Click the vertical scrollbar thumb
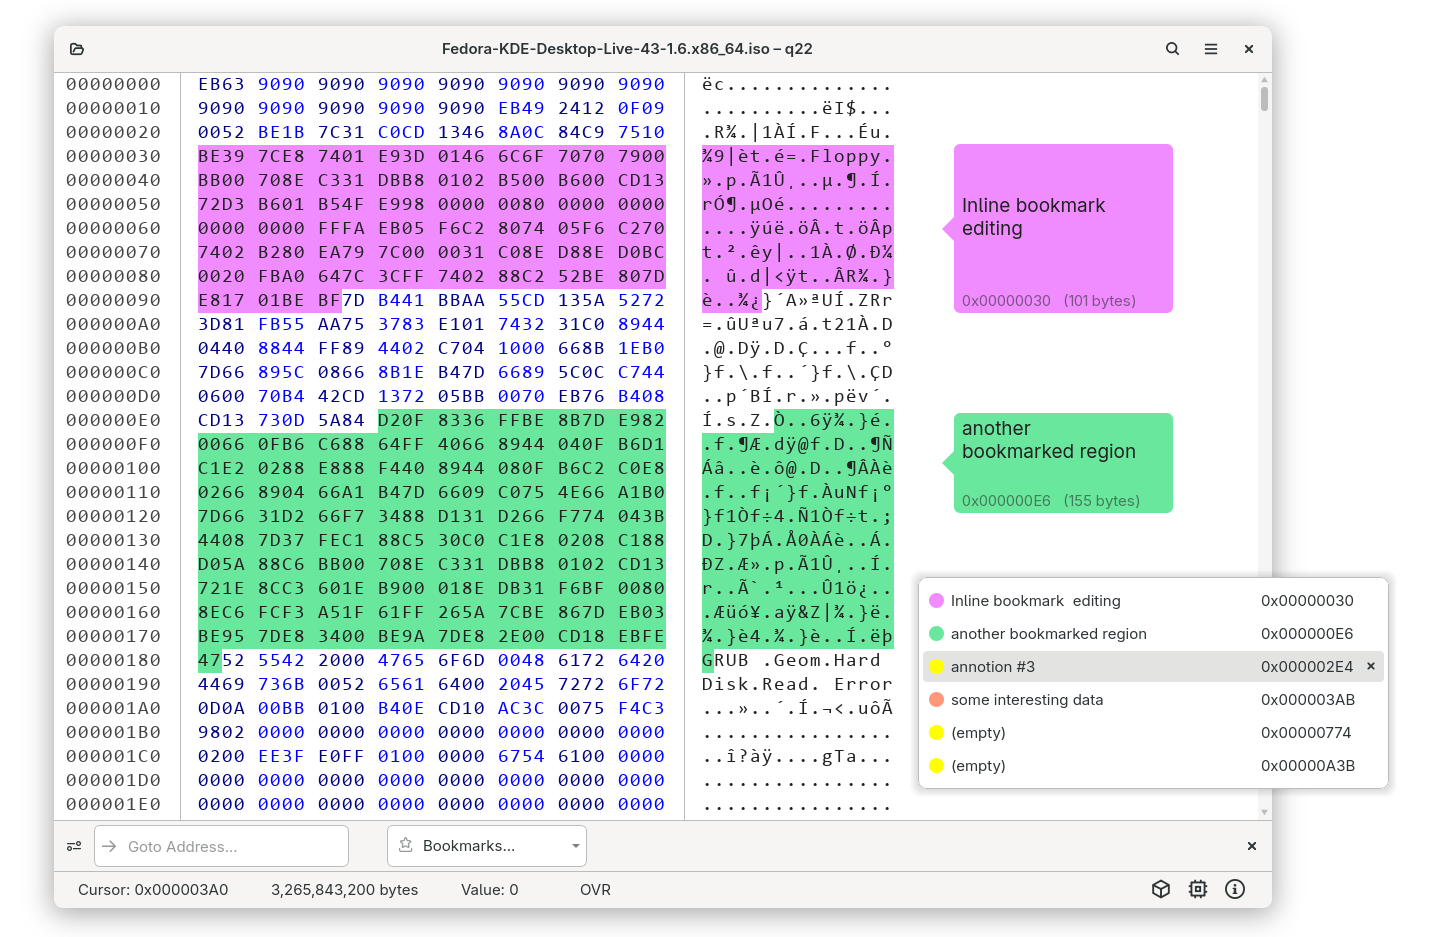This screenshot has height=937, width=1432. [x=1264, y=99]
